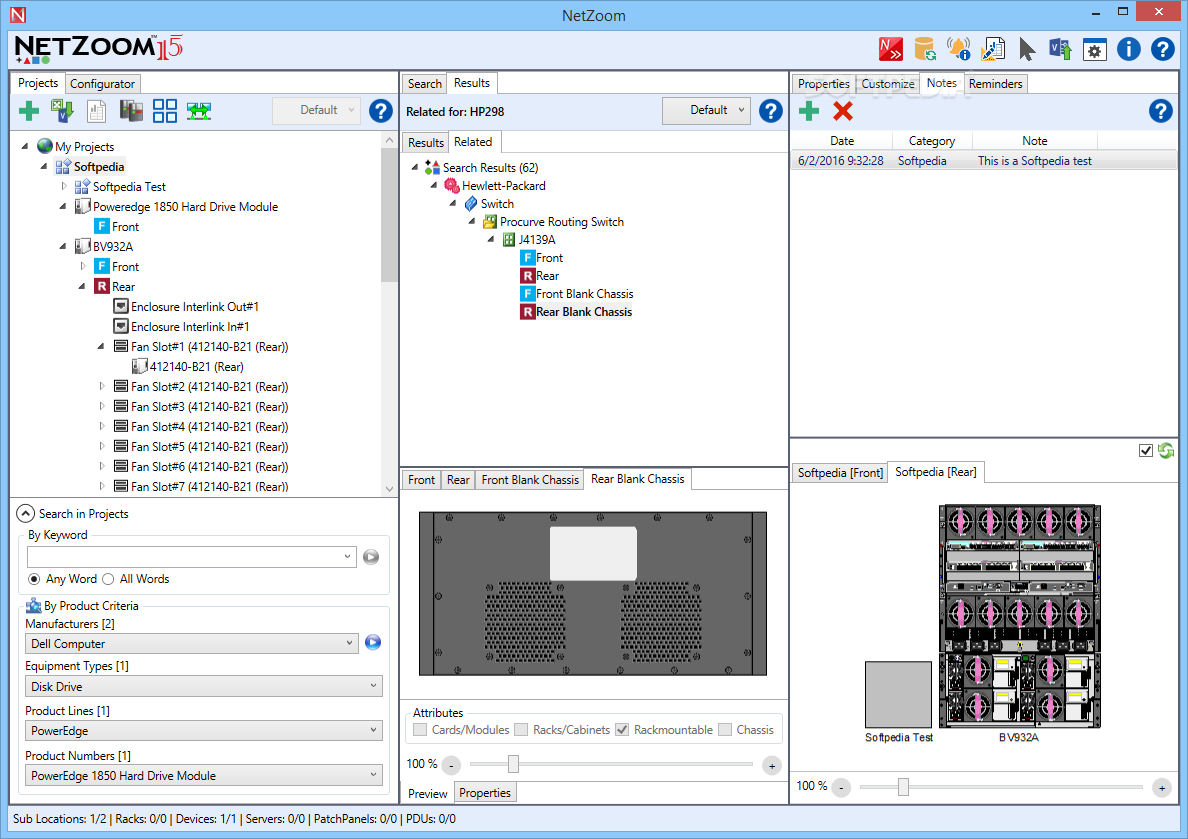
Task: Click the alert bell info icon in header
Action: pos(958,49)
